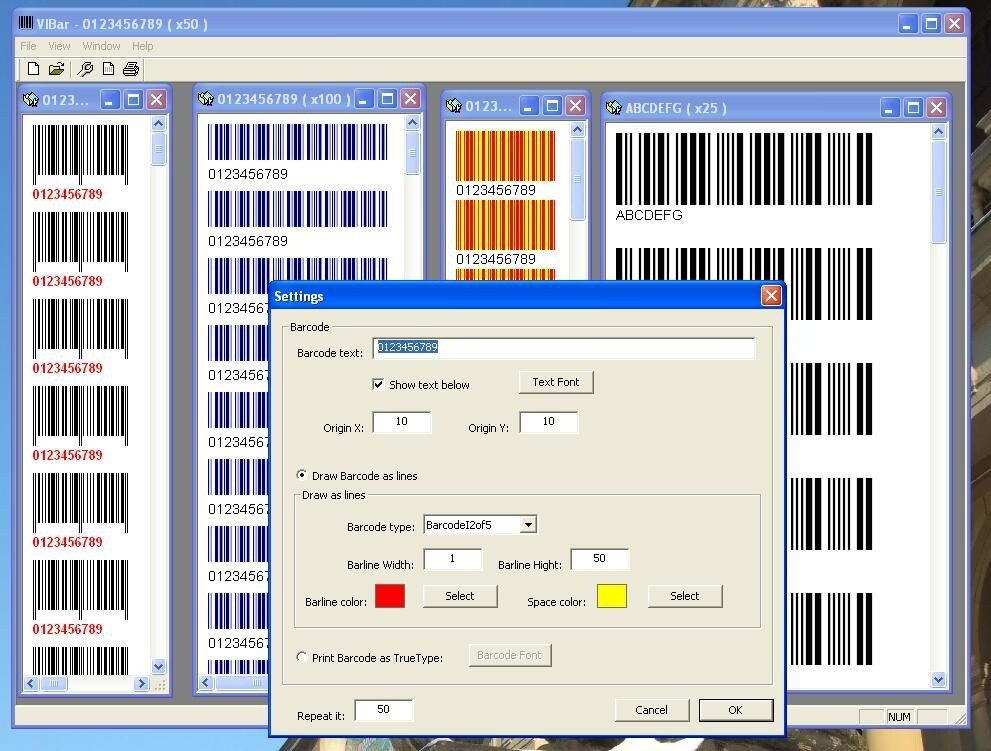Image resolution: width=991 pixels, height=751 pixels.
Task: Click the Print toolbar icon
Action: [x=131, y=69]
